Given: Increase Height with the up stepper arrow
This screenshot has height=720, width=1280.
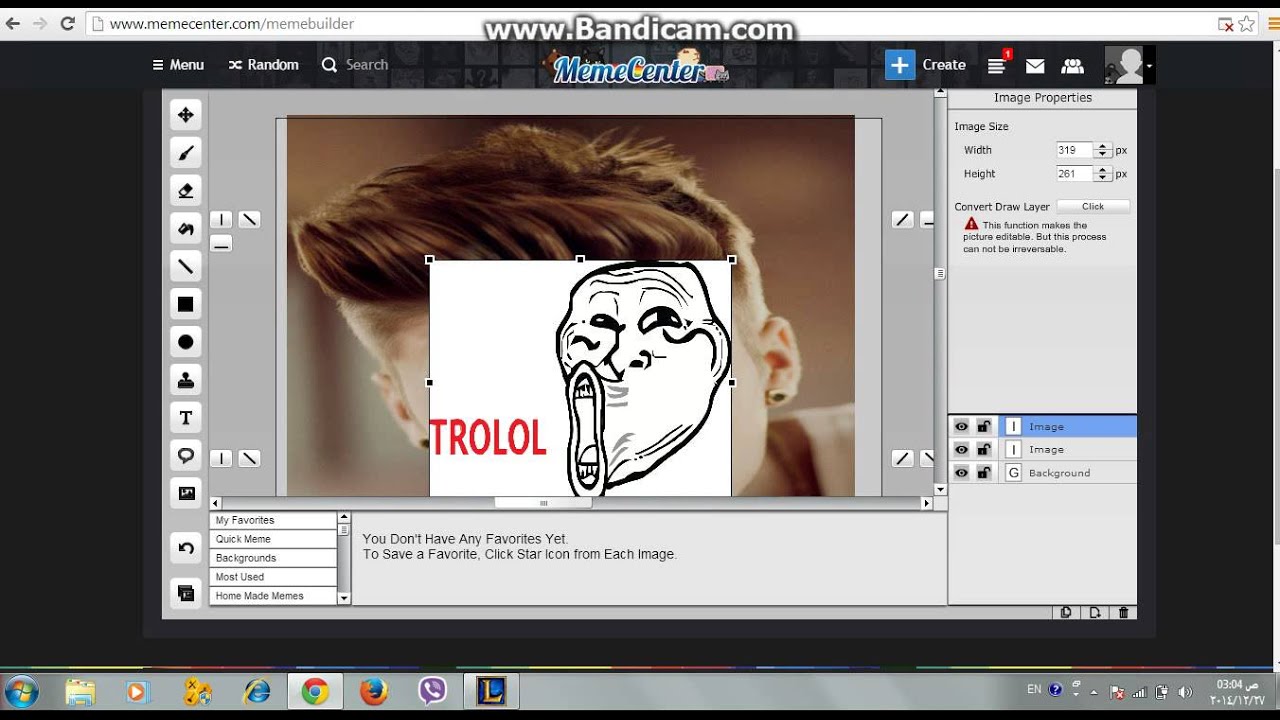Looking at the screenshot, I should (x=1103, y=170).
